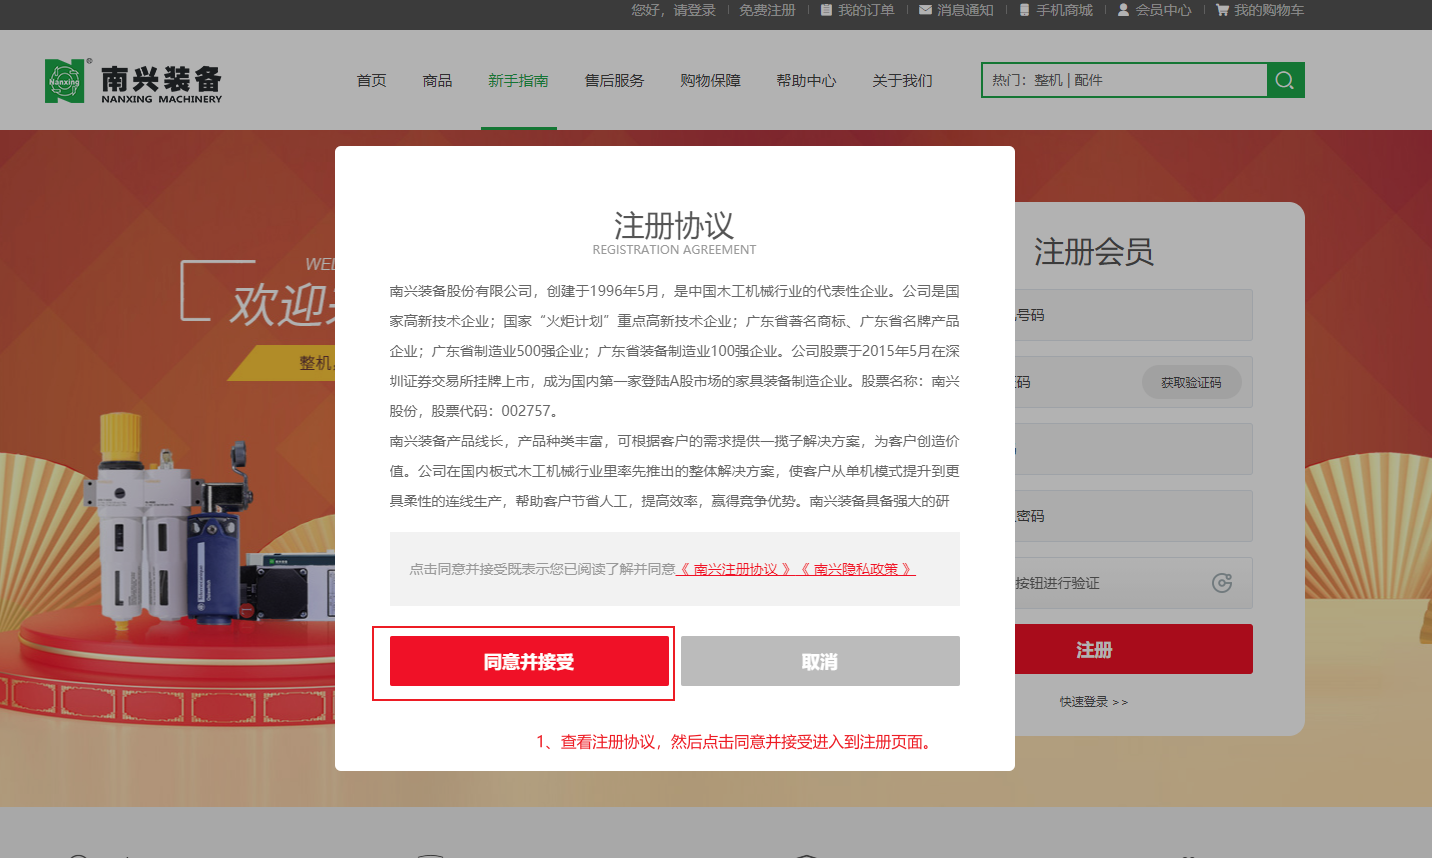Click the 密码 input field
This screenshot has height=858, width=1432.
[1134, 516]
